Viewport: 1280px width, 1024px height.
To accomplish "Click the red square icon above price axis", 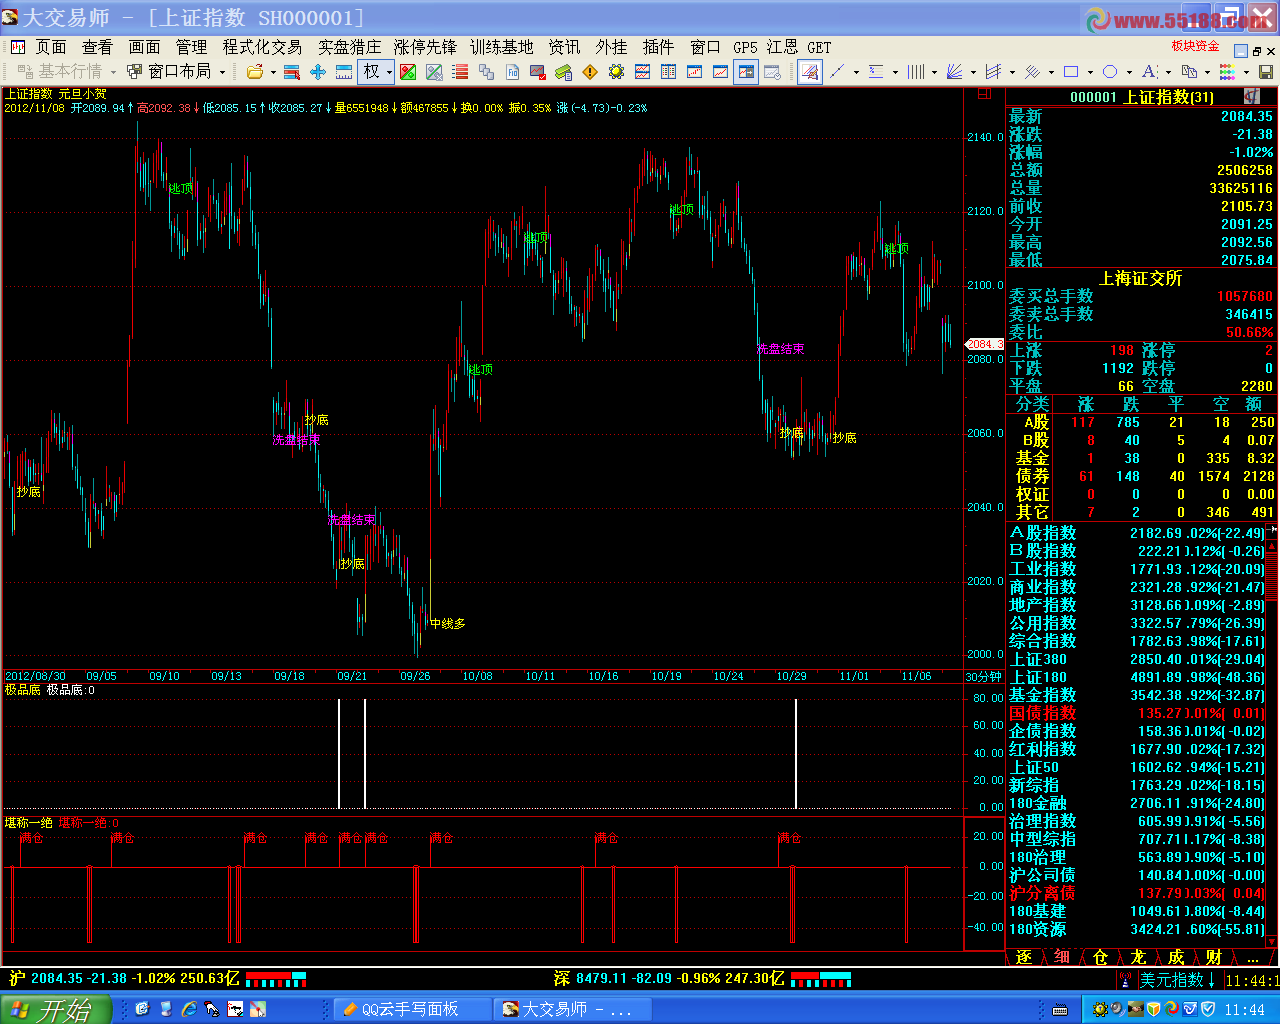I will [984, 94].
